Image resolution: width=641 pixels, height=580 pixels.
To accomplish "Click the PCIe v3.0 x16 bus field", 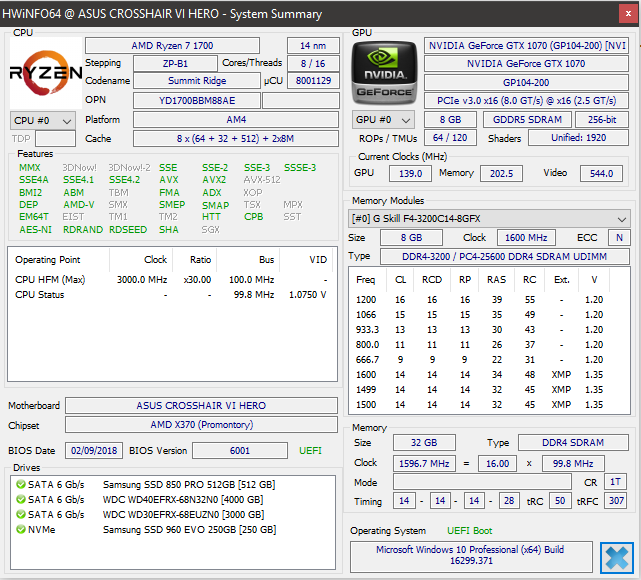I will (x=526, y=101).
